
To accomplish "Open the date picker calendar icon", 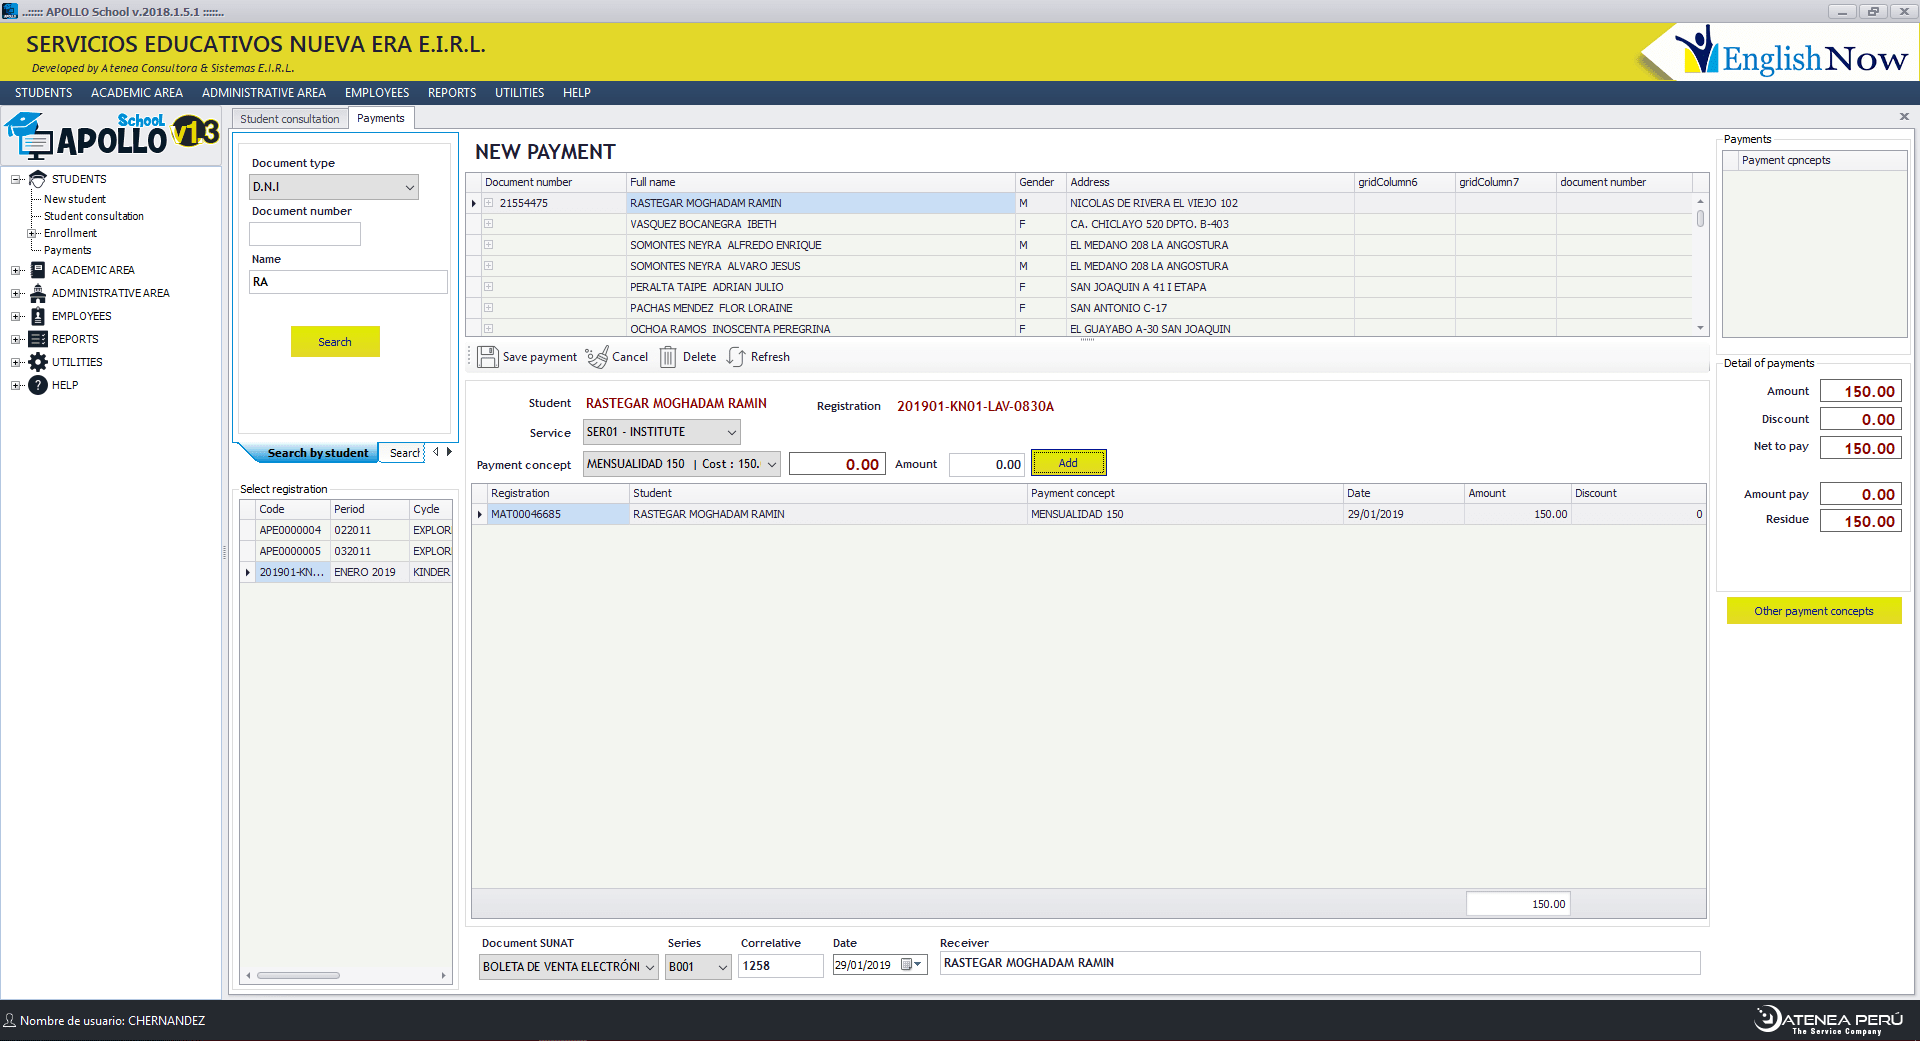I will (908, 965).
